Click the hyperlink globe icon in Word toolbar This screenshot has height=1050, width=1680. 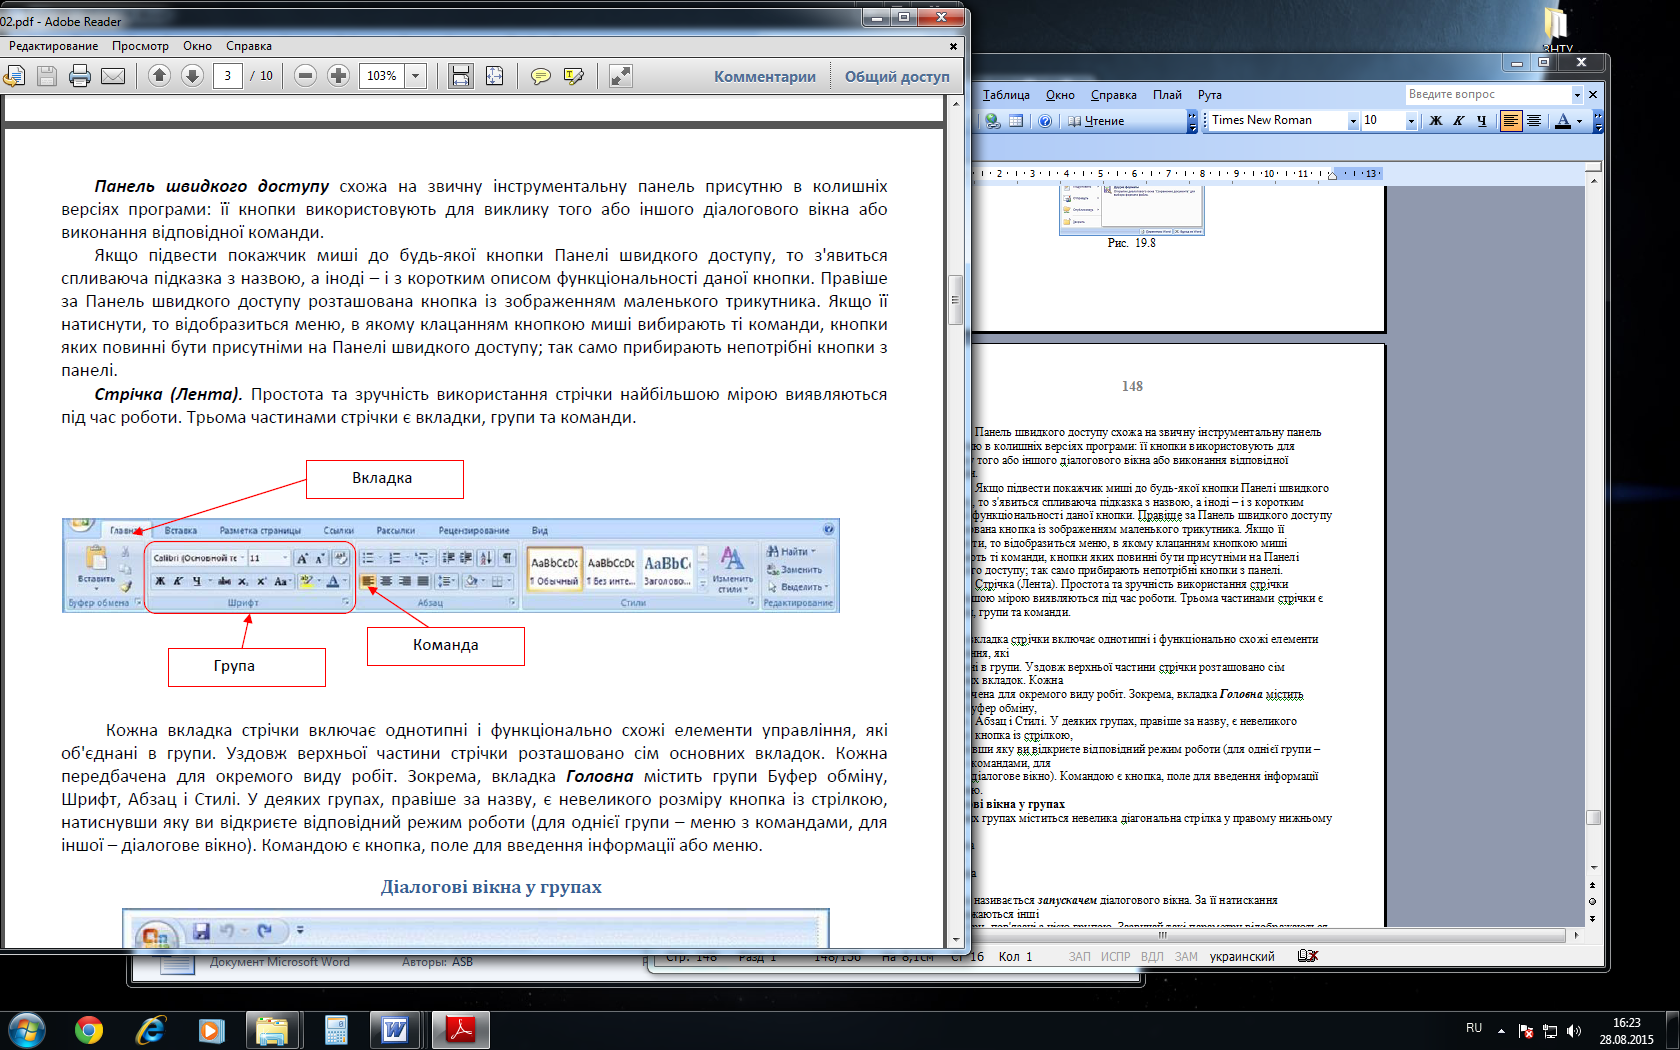pos(992,121)
